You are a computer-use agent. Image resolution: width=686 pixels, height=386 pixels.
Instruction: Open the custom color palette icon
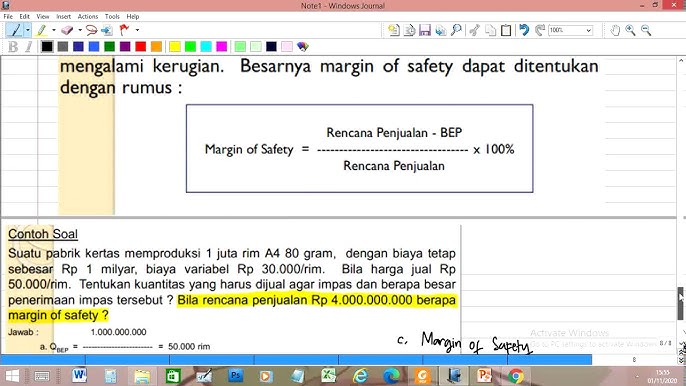click(303, 46)
